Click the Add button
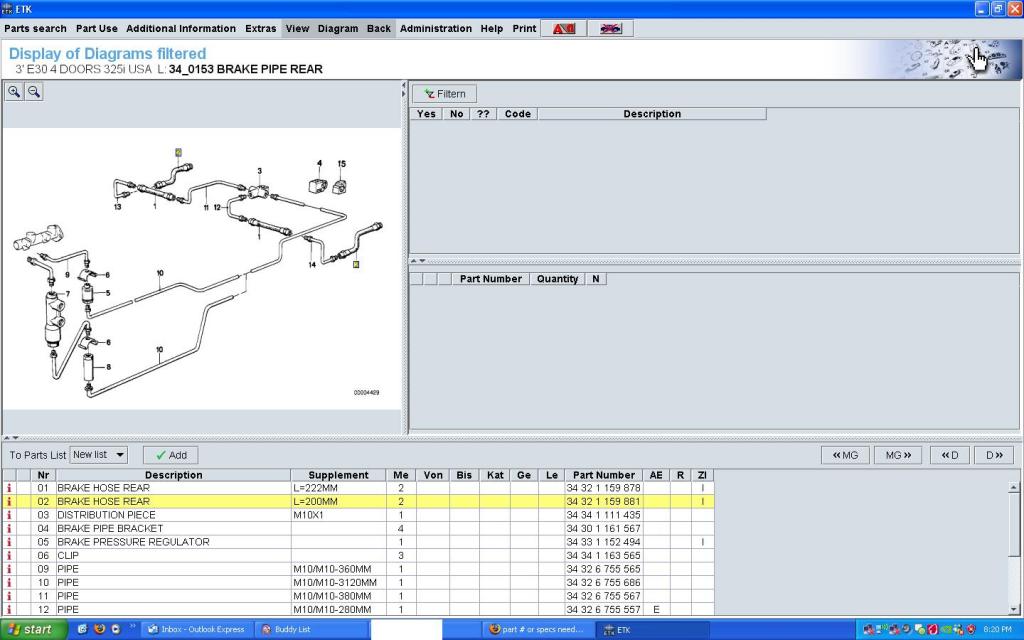 [170, 455]
